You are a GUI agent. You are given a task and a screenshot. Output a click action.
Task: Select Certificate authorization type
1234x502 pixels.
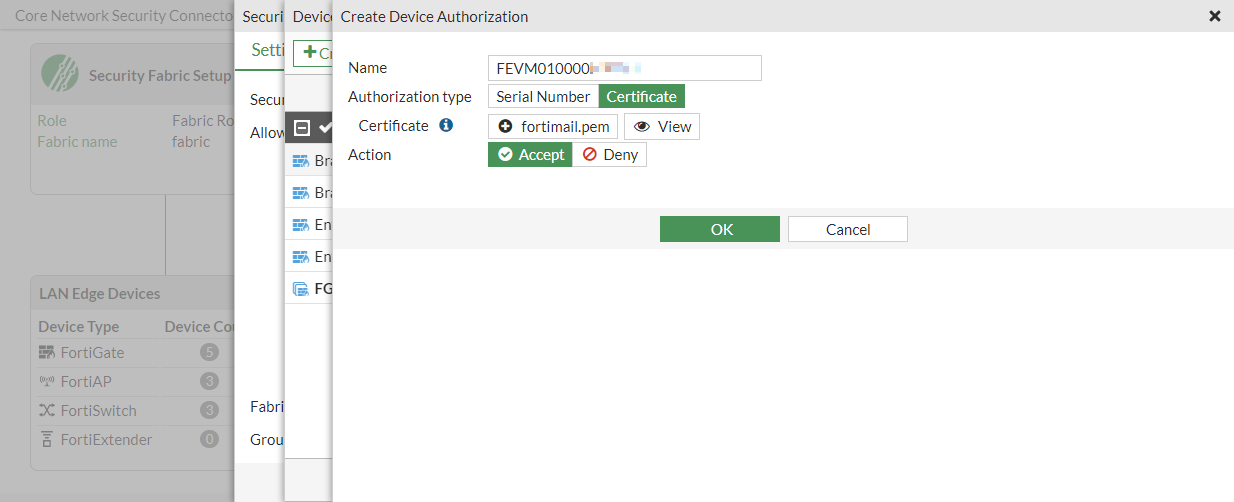(642, 97)
